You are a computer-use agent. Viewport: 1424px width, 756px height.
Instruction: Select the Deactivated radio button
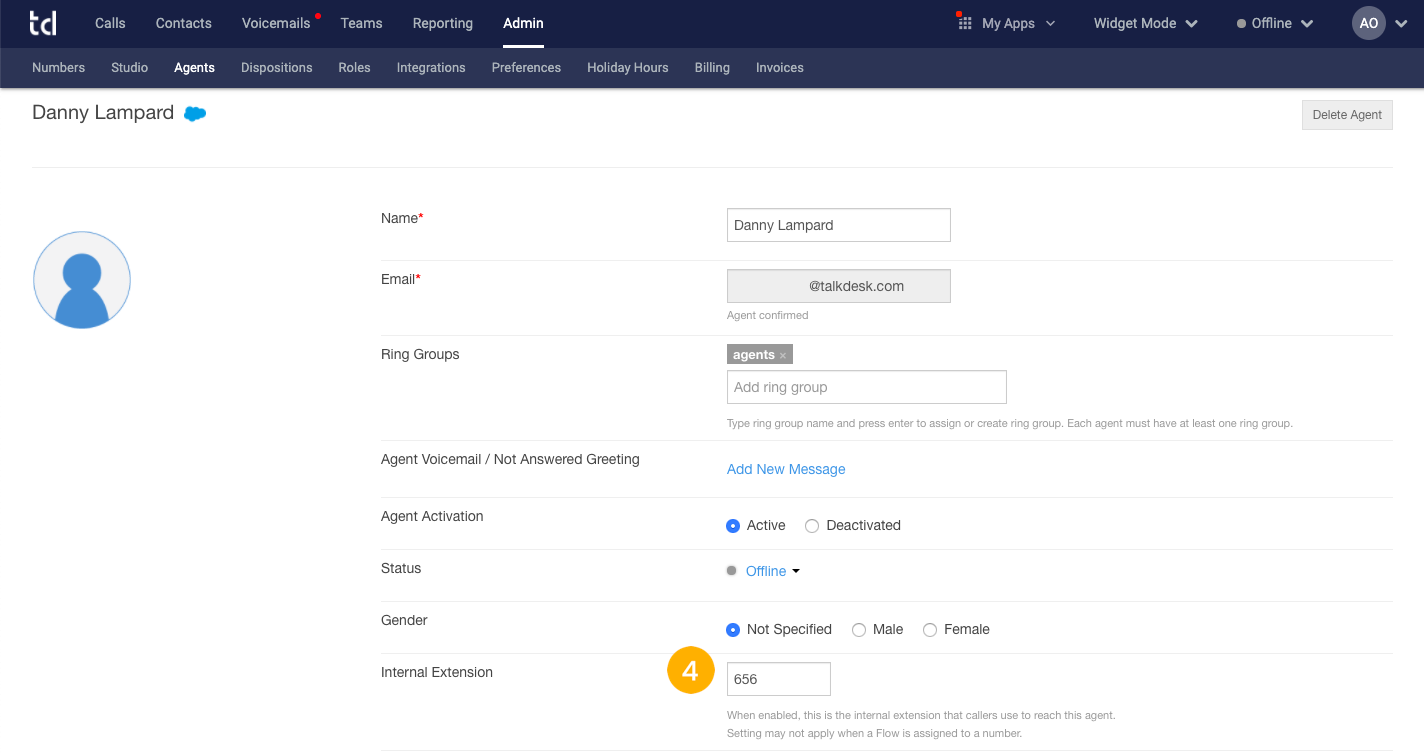pos(812,526)
